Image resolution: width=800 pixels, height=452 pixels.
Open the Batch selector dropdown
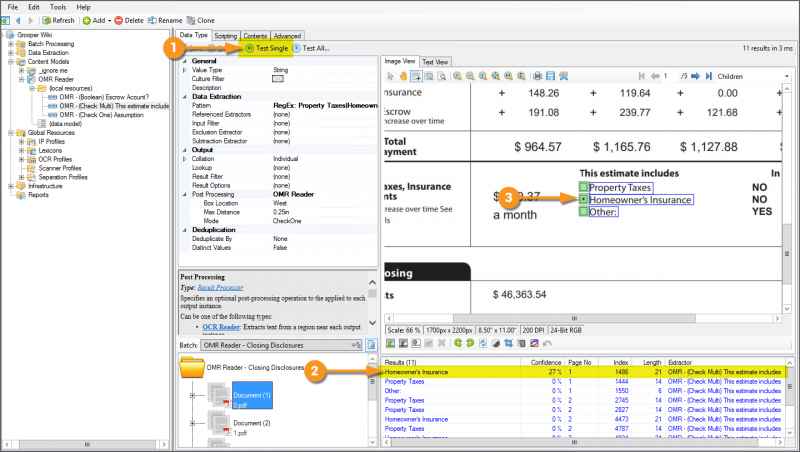tap(286, 345)
